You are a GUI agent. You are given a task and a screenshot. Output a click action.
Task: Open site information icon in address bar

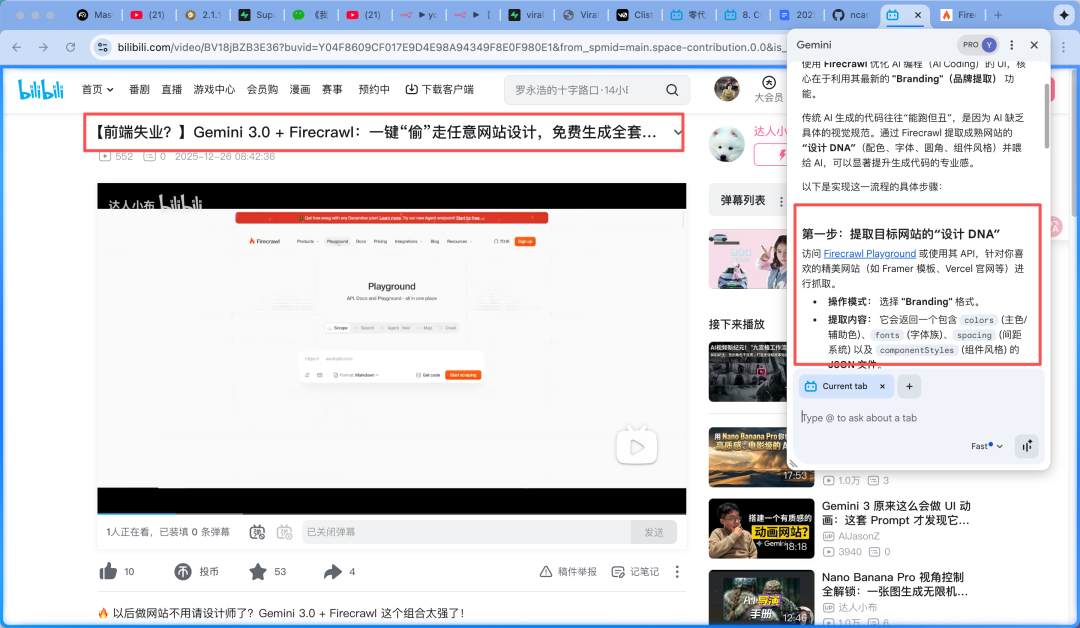[103, 47]
